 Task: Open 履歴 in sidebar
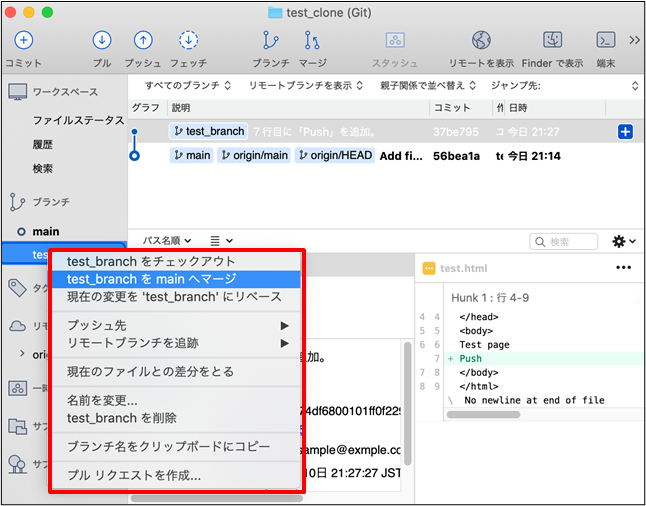tap(42, 144)
